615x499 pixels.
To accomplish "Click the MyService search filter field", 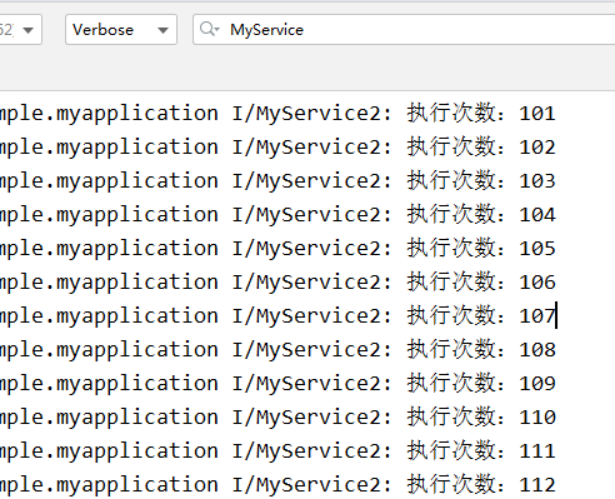I will tap(404, 30).
